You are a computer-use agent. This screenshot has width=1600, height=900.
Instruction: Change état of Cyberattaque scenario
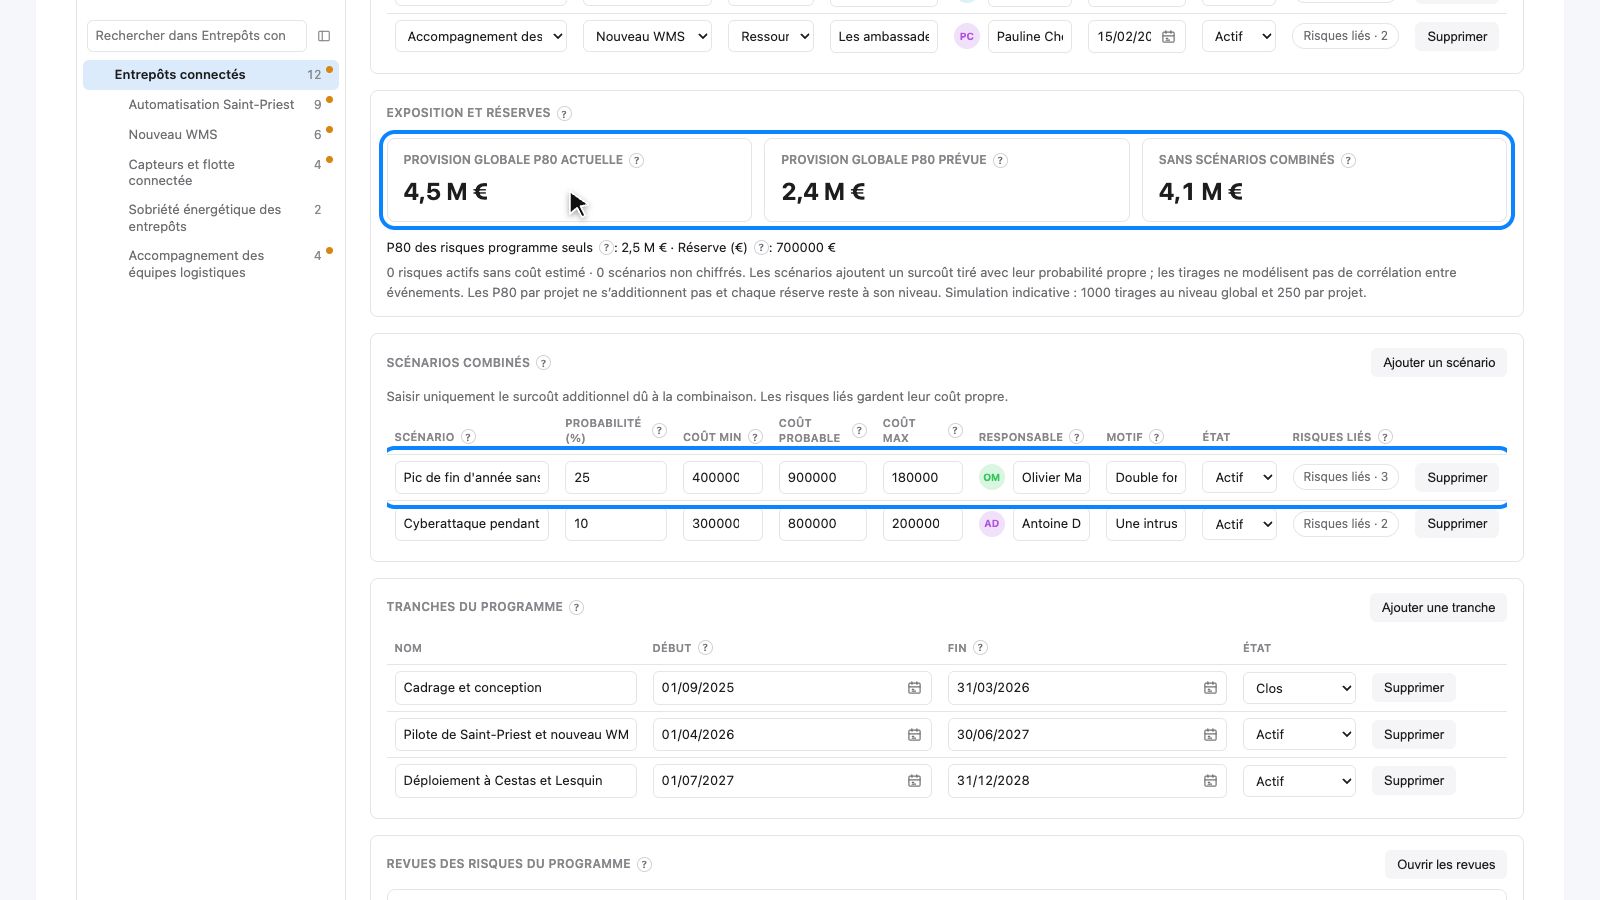1239,524
